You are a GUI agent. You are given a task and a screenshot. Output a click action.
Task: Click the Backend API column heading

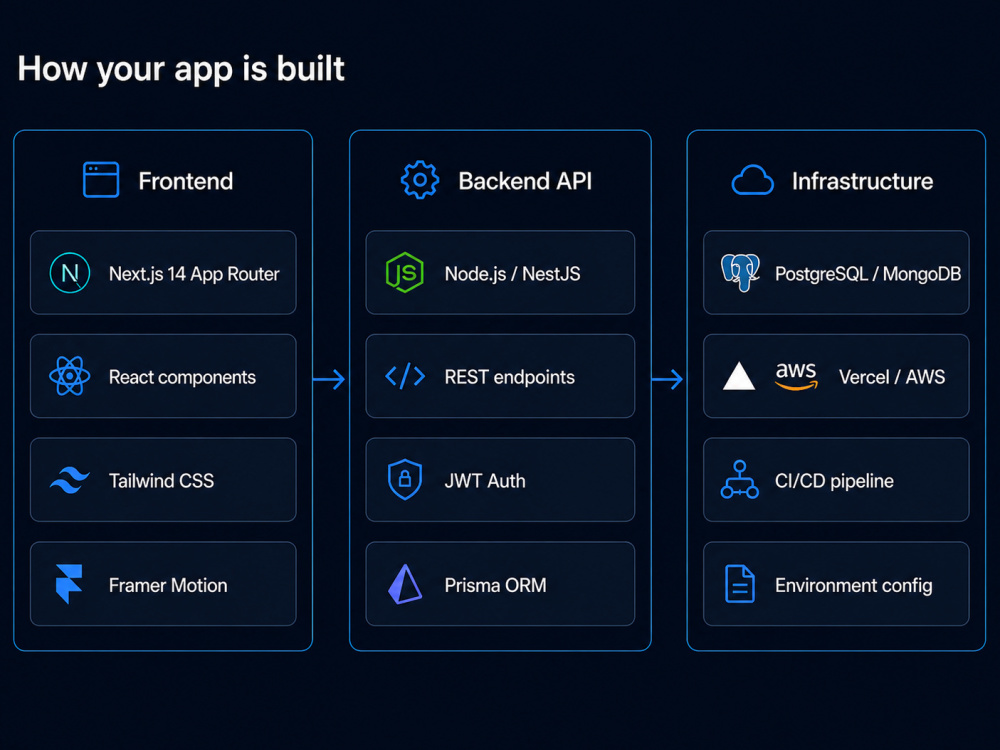(x=525, y=181)
